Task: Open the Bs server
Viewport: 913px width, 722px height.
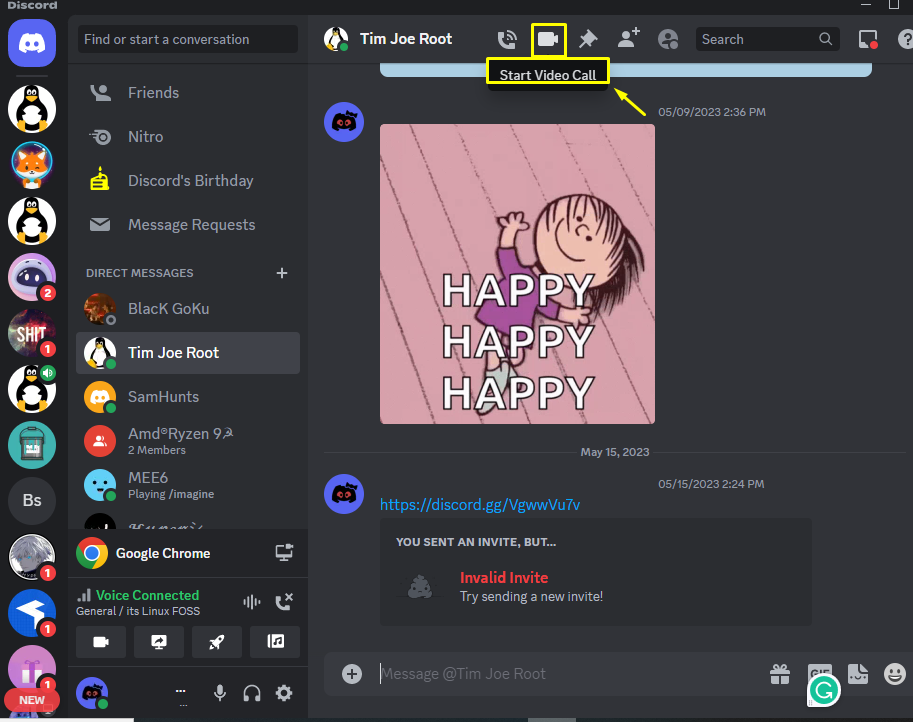Action: click(x=32, y=500)
